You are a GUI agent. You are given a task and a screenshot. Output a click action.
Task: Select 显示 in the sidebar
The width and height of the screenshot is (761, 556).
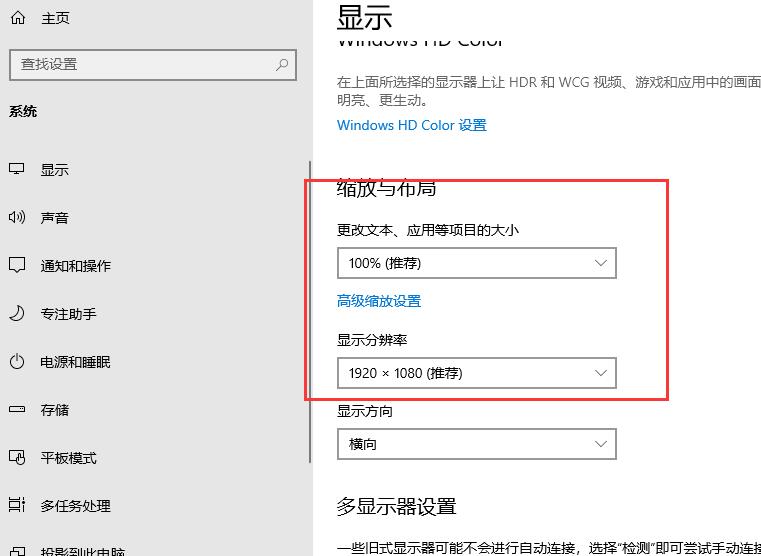pyautogui.click(x=54, y=170)
